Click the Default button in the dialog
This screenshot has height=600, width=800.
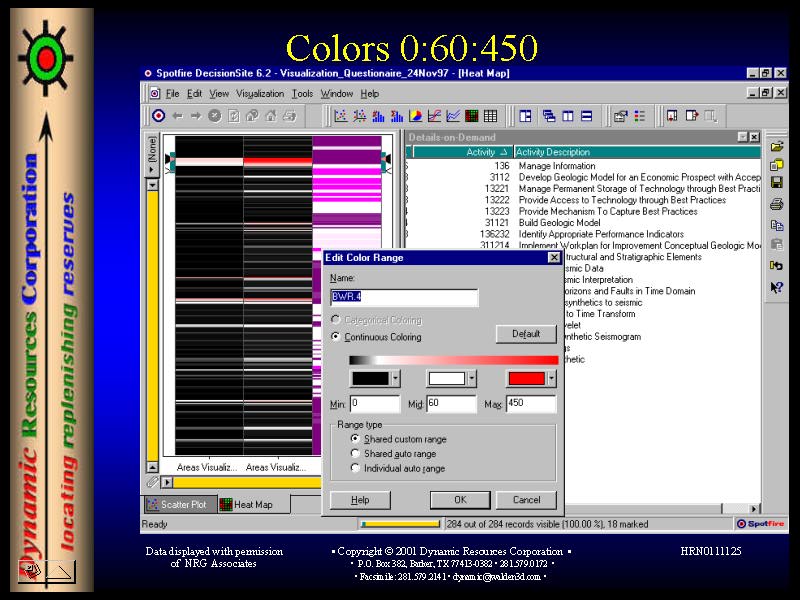pos(526,334)
